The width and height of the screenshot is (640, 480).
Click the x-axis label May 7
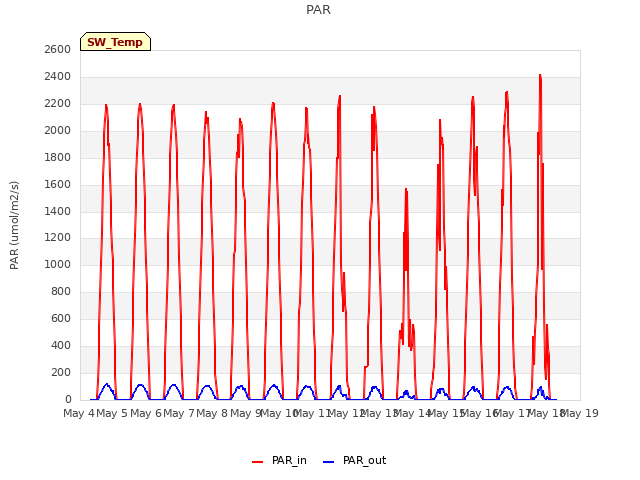point(179,413)
